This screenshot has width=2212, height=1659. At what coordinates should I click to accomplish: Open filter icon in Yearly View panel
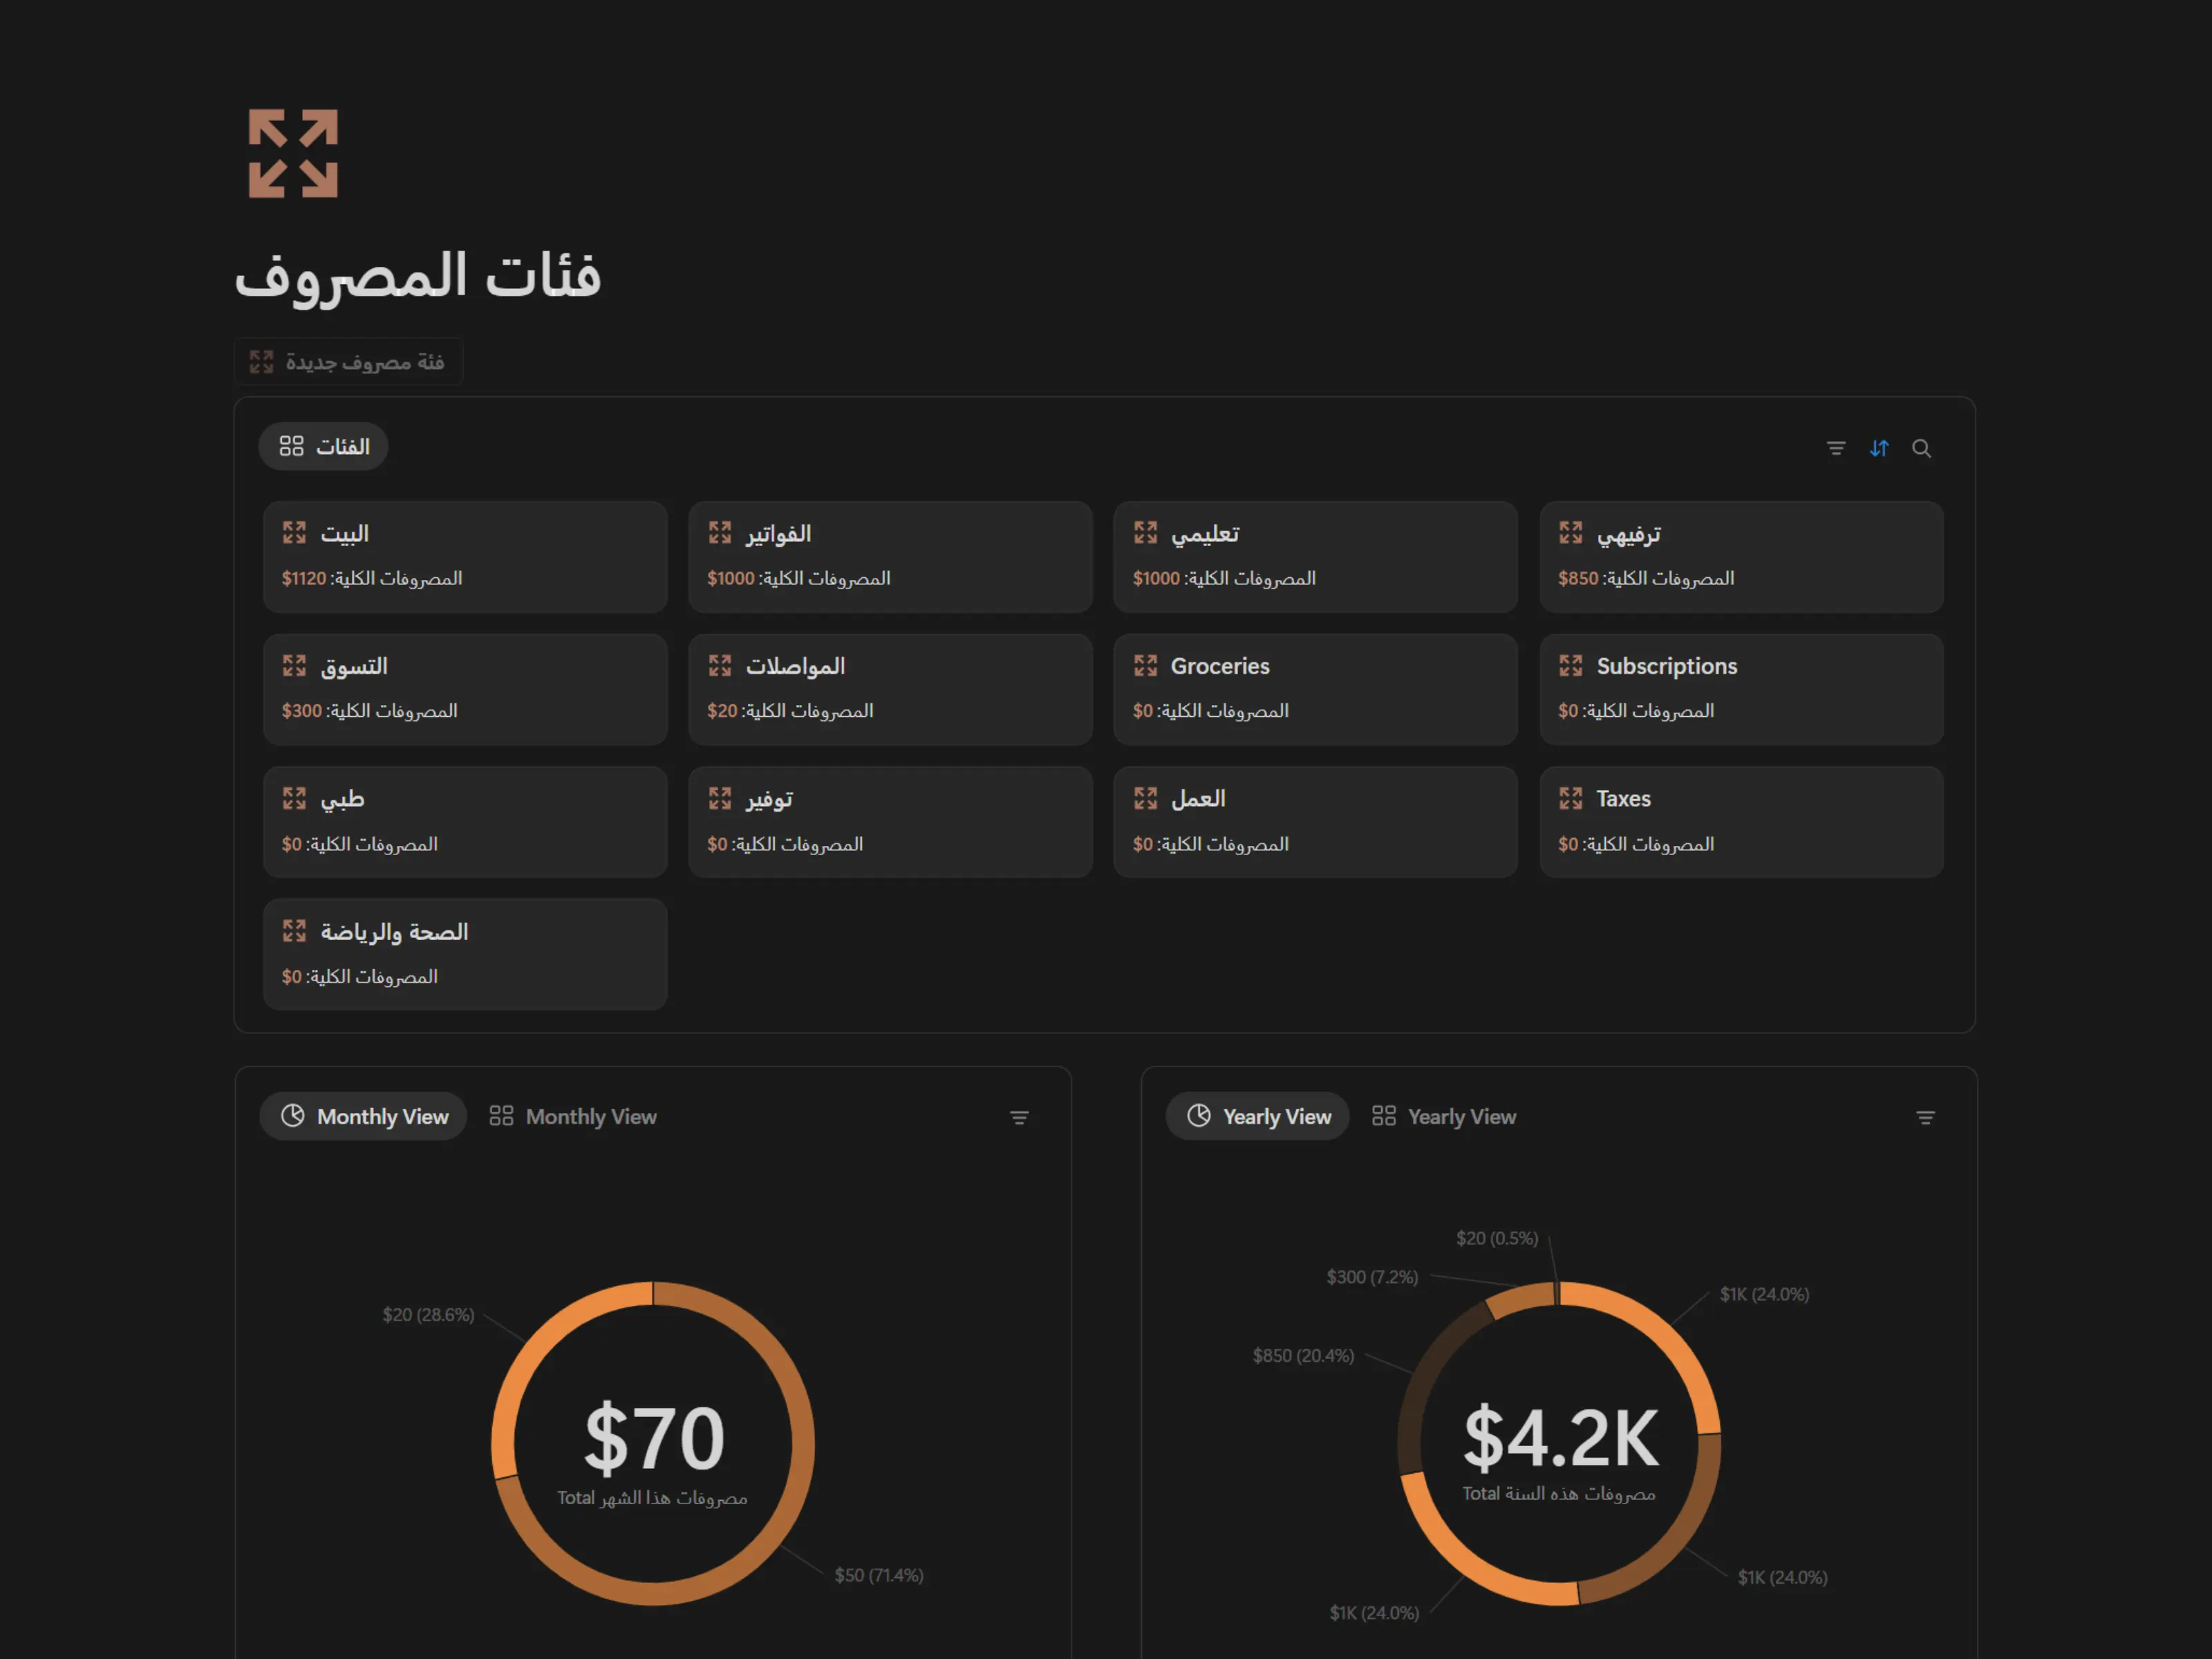pyautogui.click(x=1925, y=1117)
